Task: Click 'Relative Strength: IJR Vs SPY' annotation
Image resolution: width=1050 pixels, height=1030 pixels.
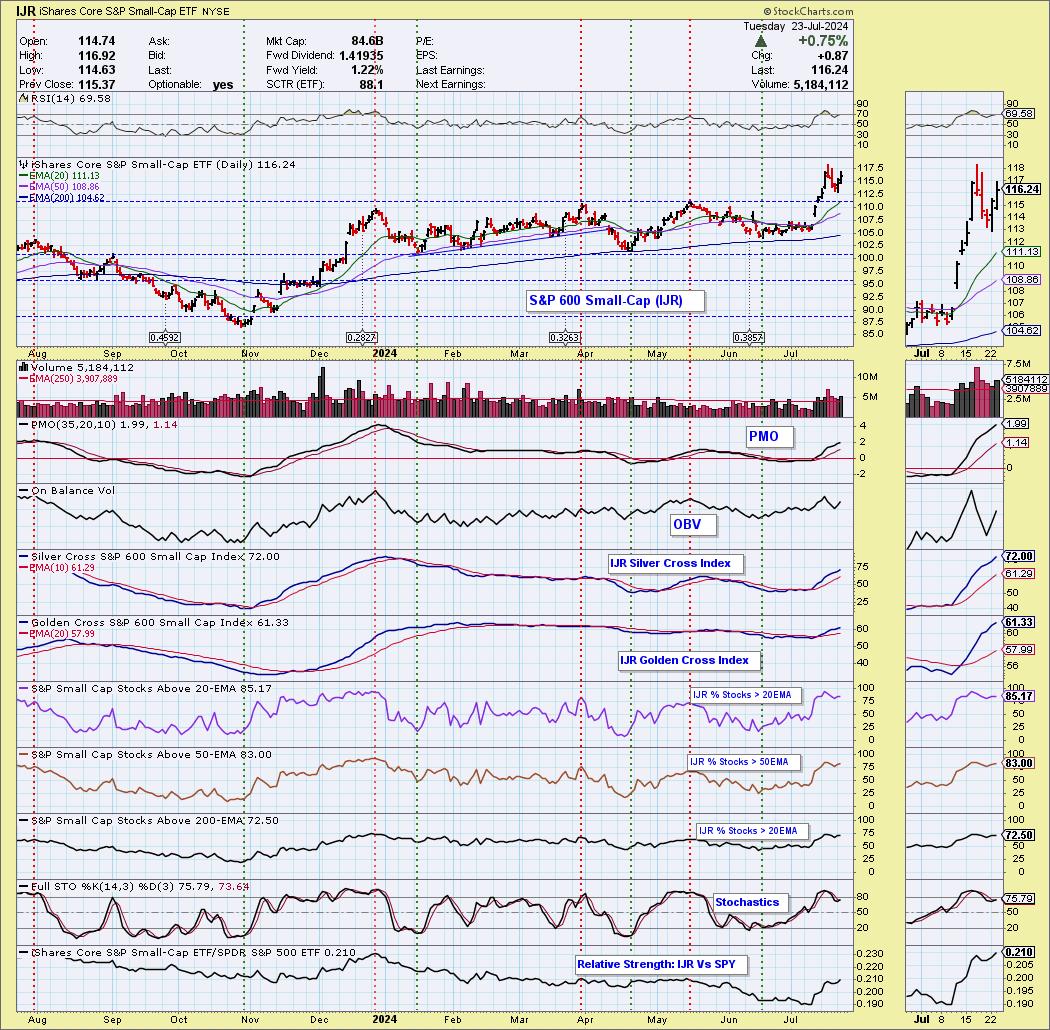Action: pos(661,964)
